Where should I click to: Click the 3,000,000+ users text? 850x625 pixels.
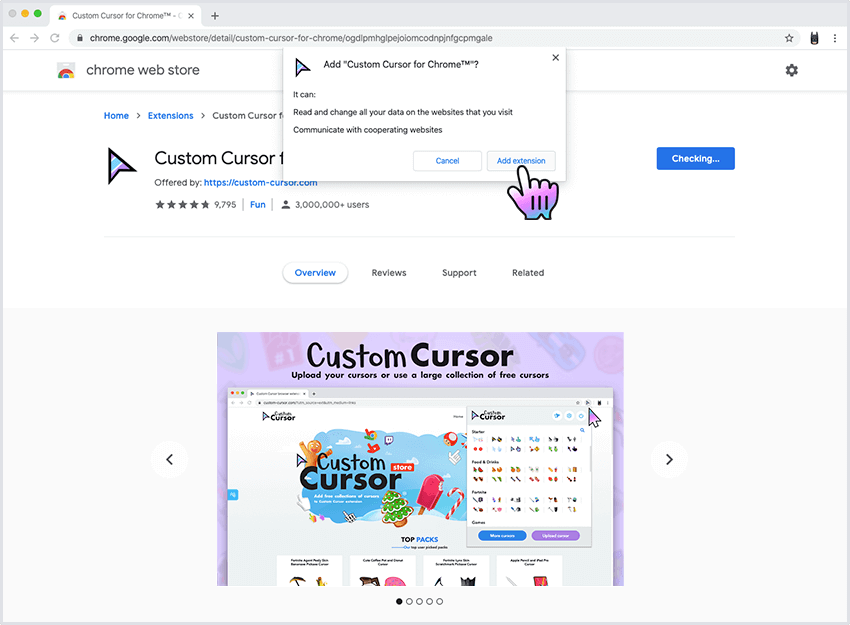332,204
